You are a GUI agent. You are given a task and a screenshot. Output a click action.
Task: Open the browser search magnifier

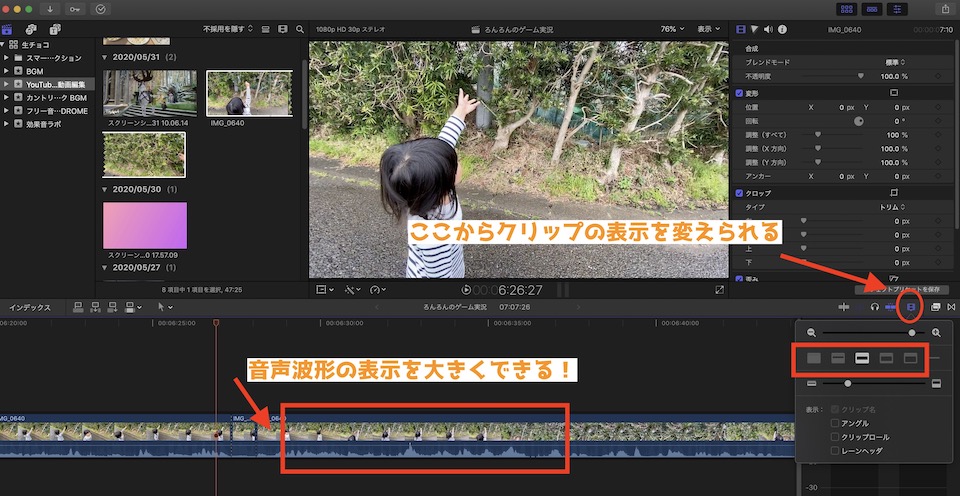pos(300,29)
